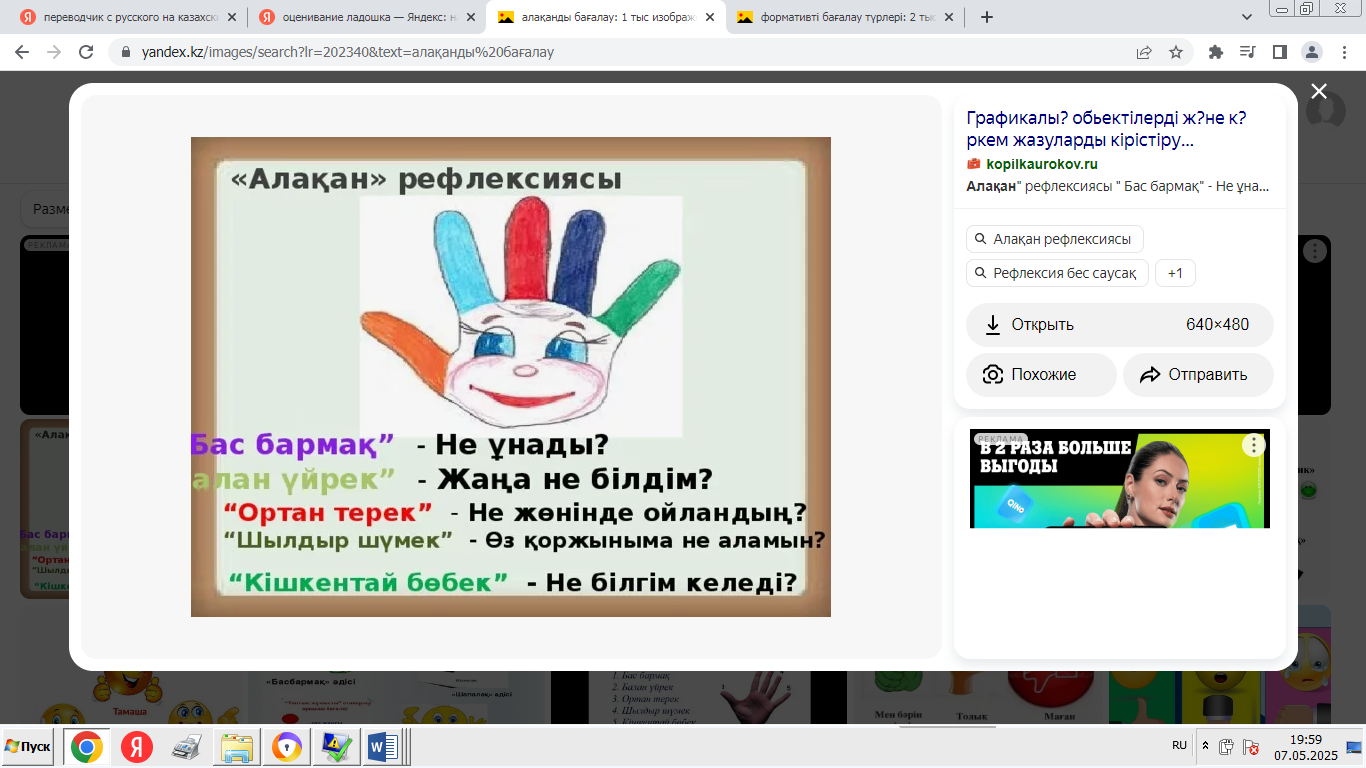Viewport: 1366px width, 768px height.
Task: Click the 'Алақан рефлексиясы' hand image
Action: pos(511,377)
